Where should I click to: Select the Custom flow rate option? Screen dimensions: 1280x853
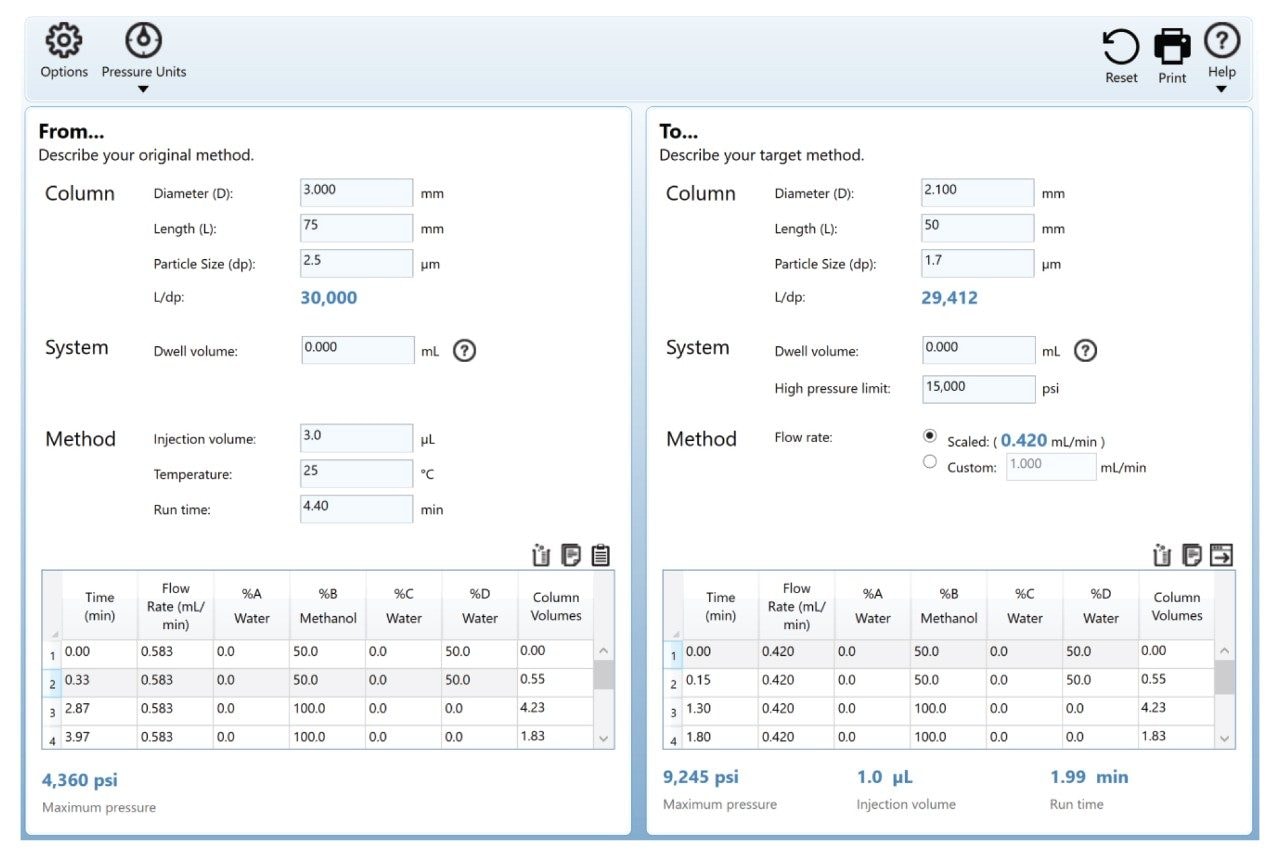(930, 462)
